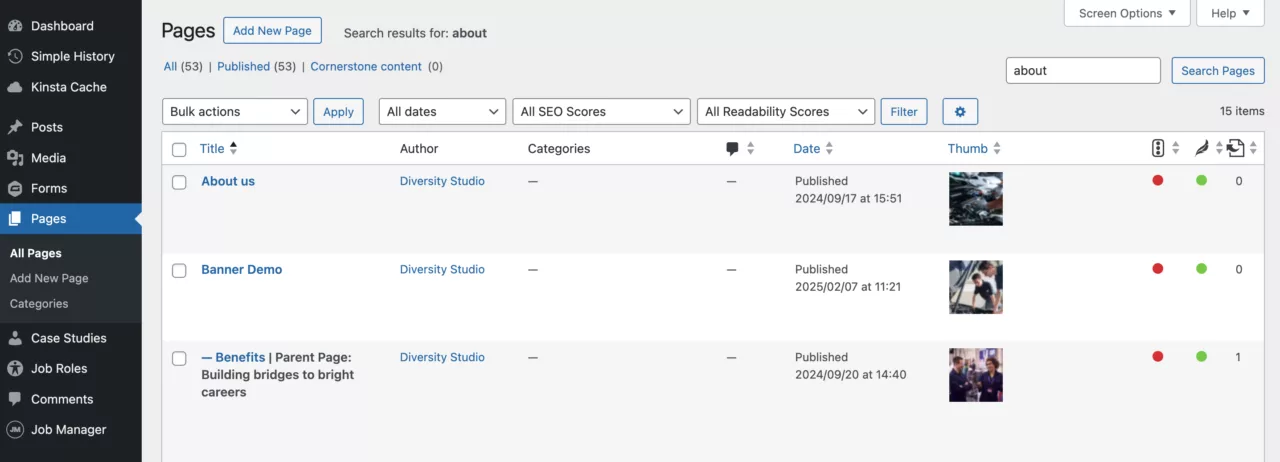Check the About us page checkbox
The width and height of the screenshot is (1280, 462).
[179, 183]
